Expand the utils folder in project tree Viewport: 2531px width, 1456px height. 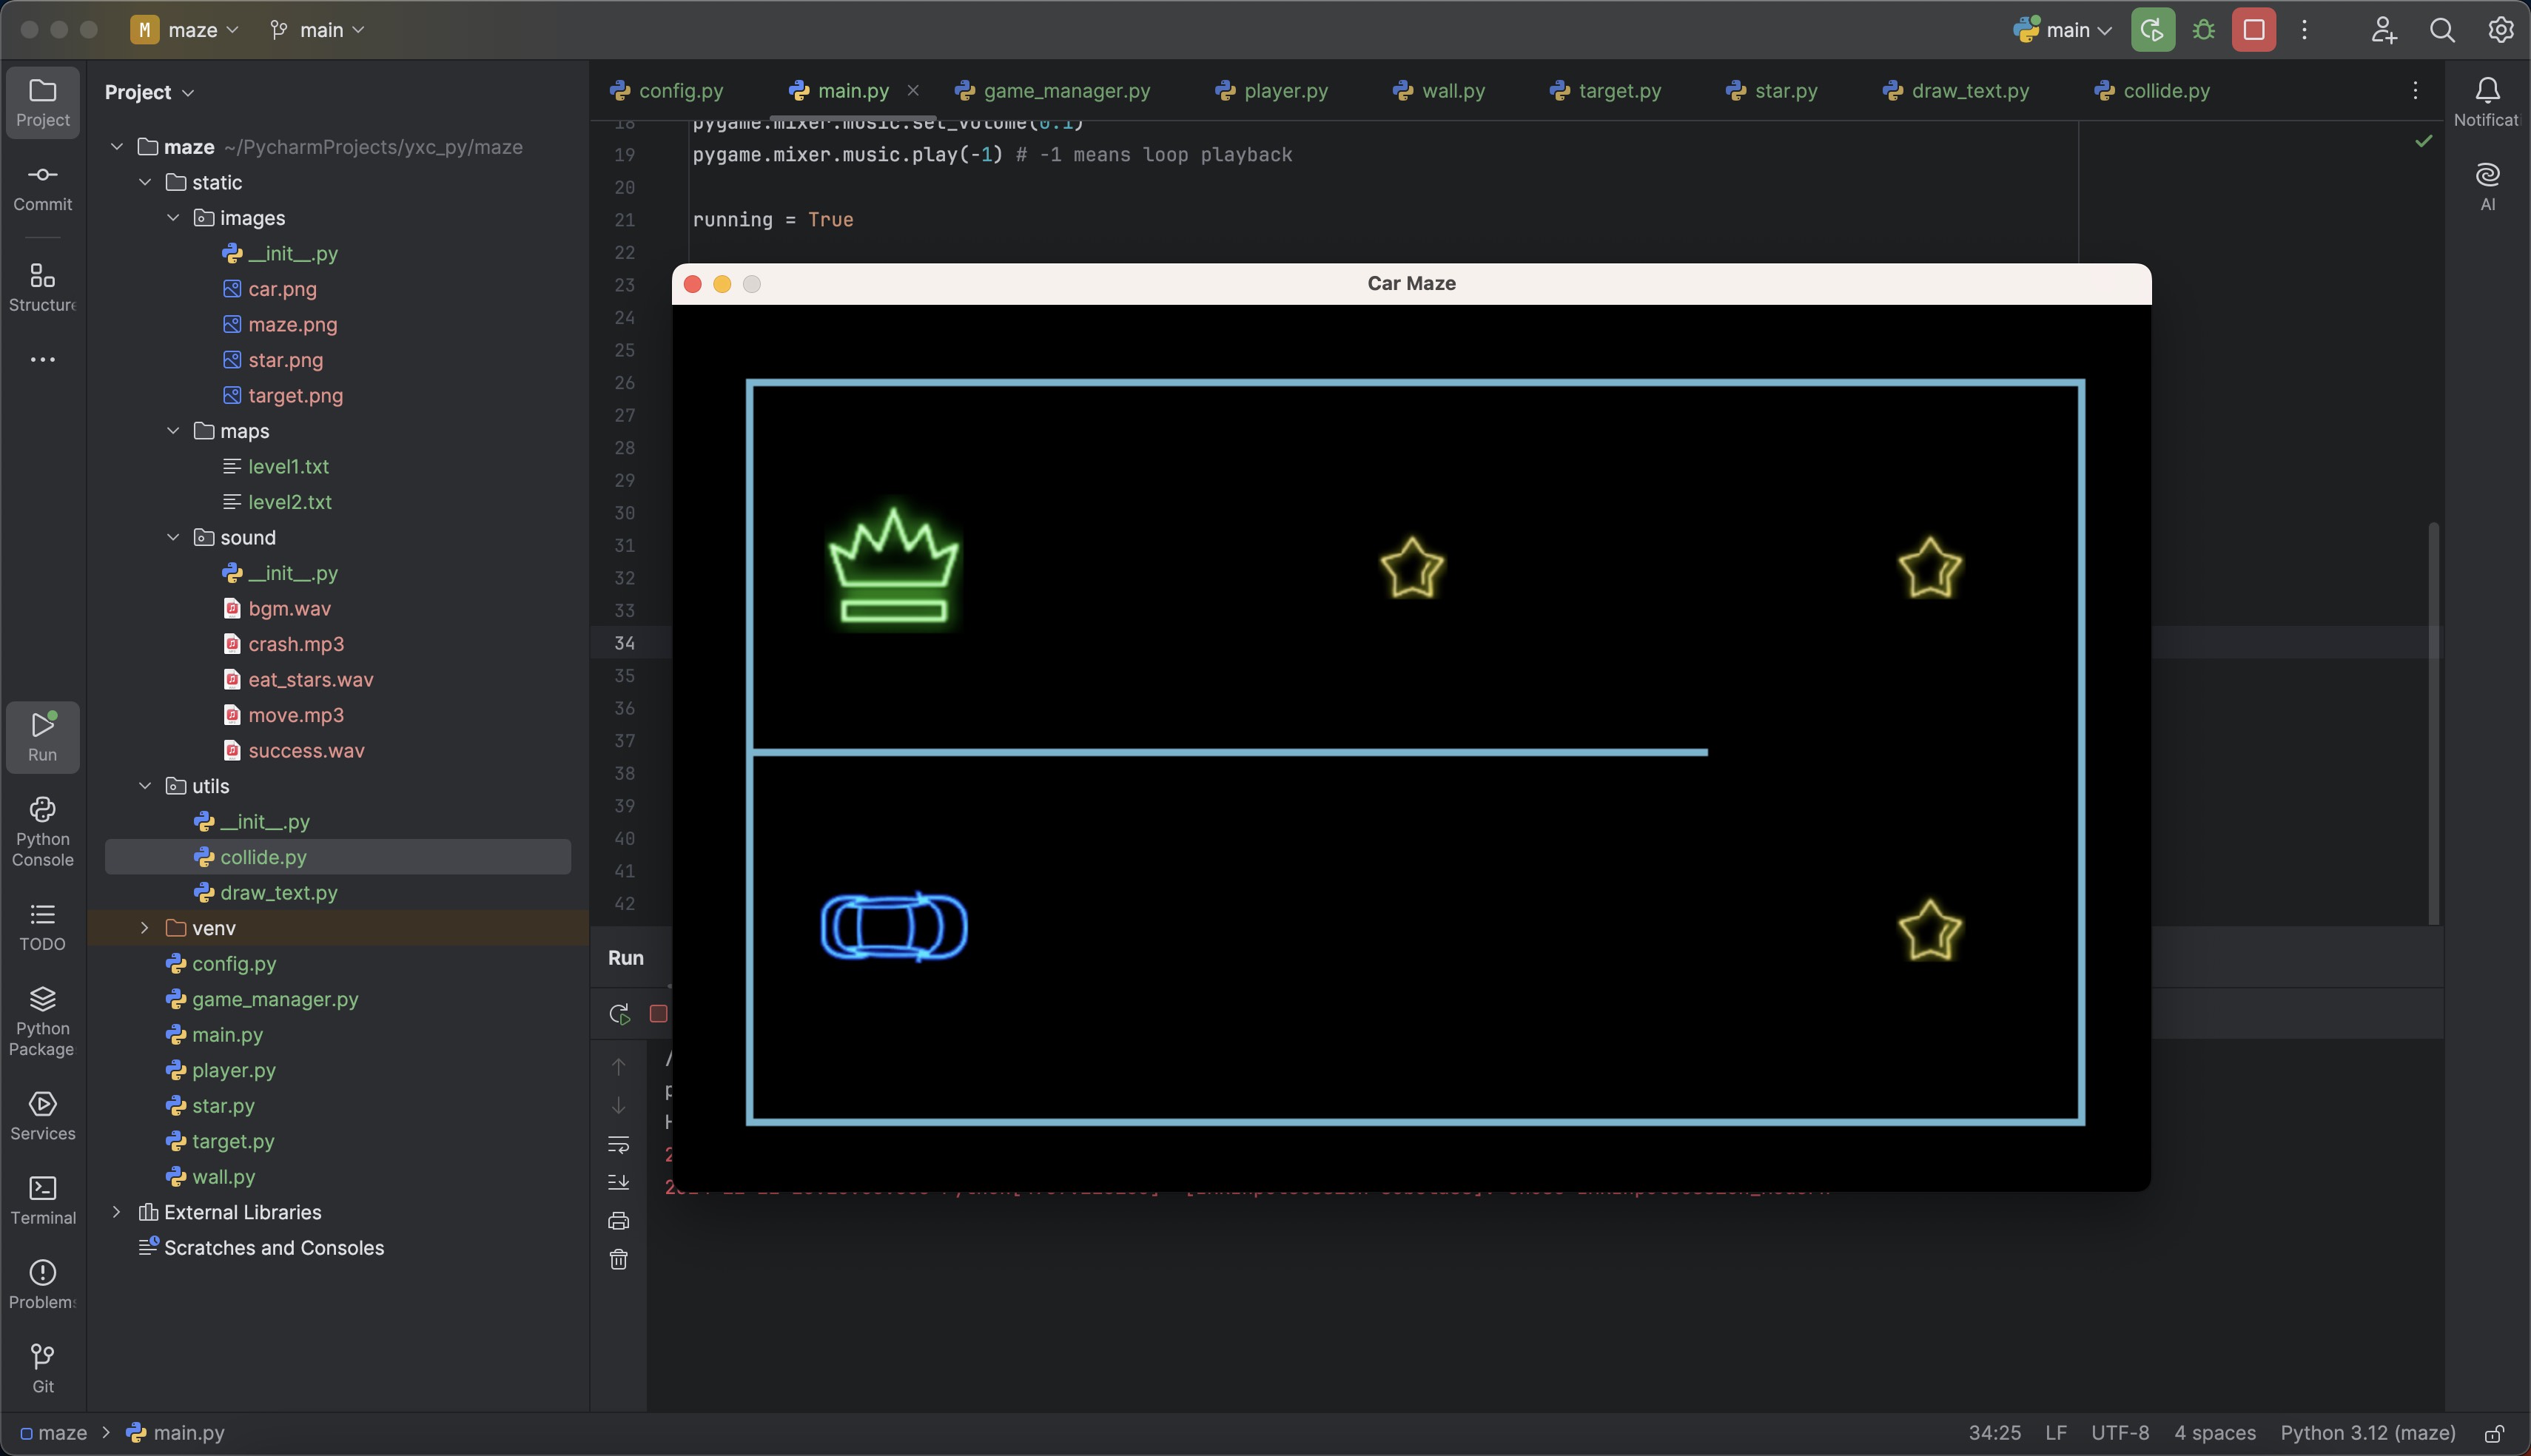point(144,787)
